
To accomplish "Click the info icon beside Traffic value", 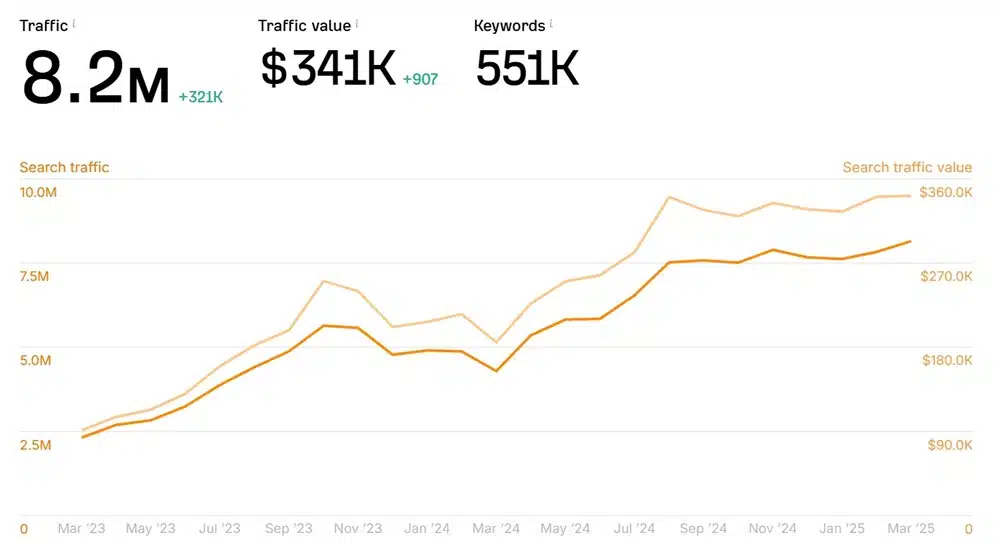I will click(357, 23).
